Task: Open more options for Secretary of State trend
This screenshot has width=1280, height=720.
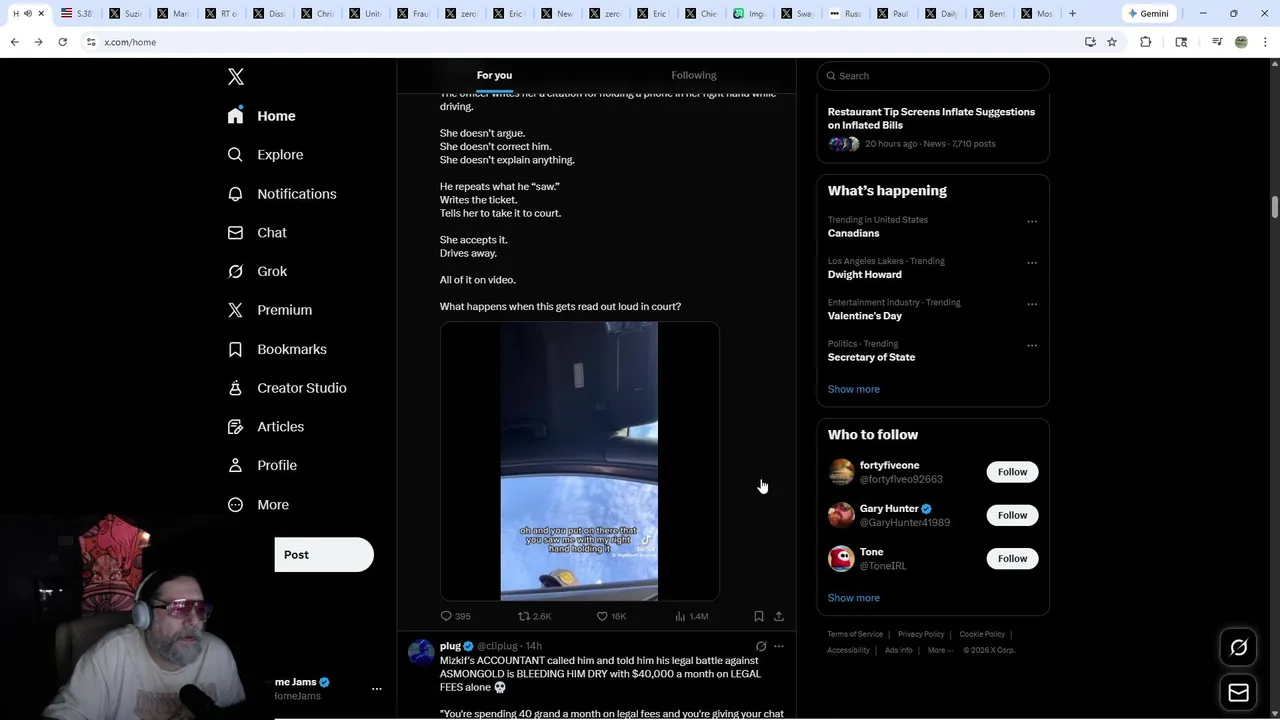Action: (1032, 346)
